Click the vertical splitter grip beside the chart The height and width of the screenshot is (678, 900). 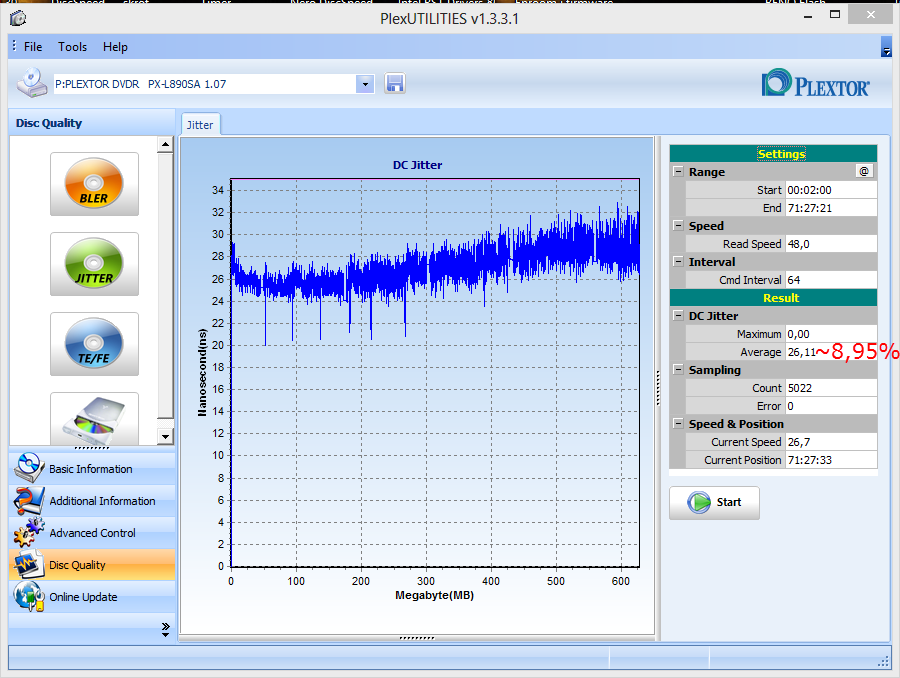coord(658,388)
